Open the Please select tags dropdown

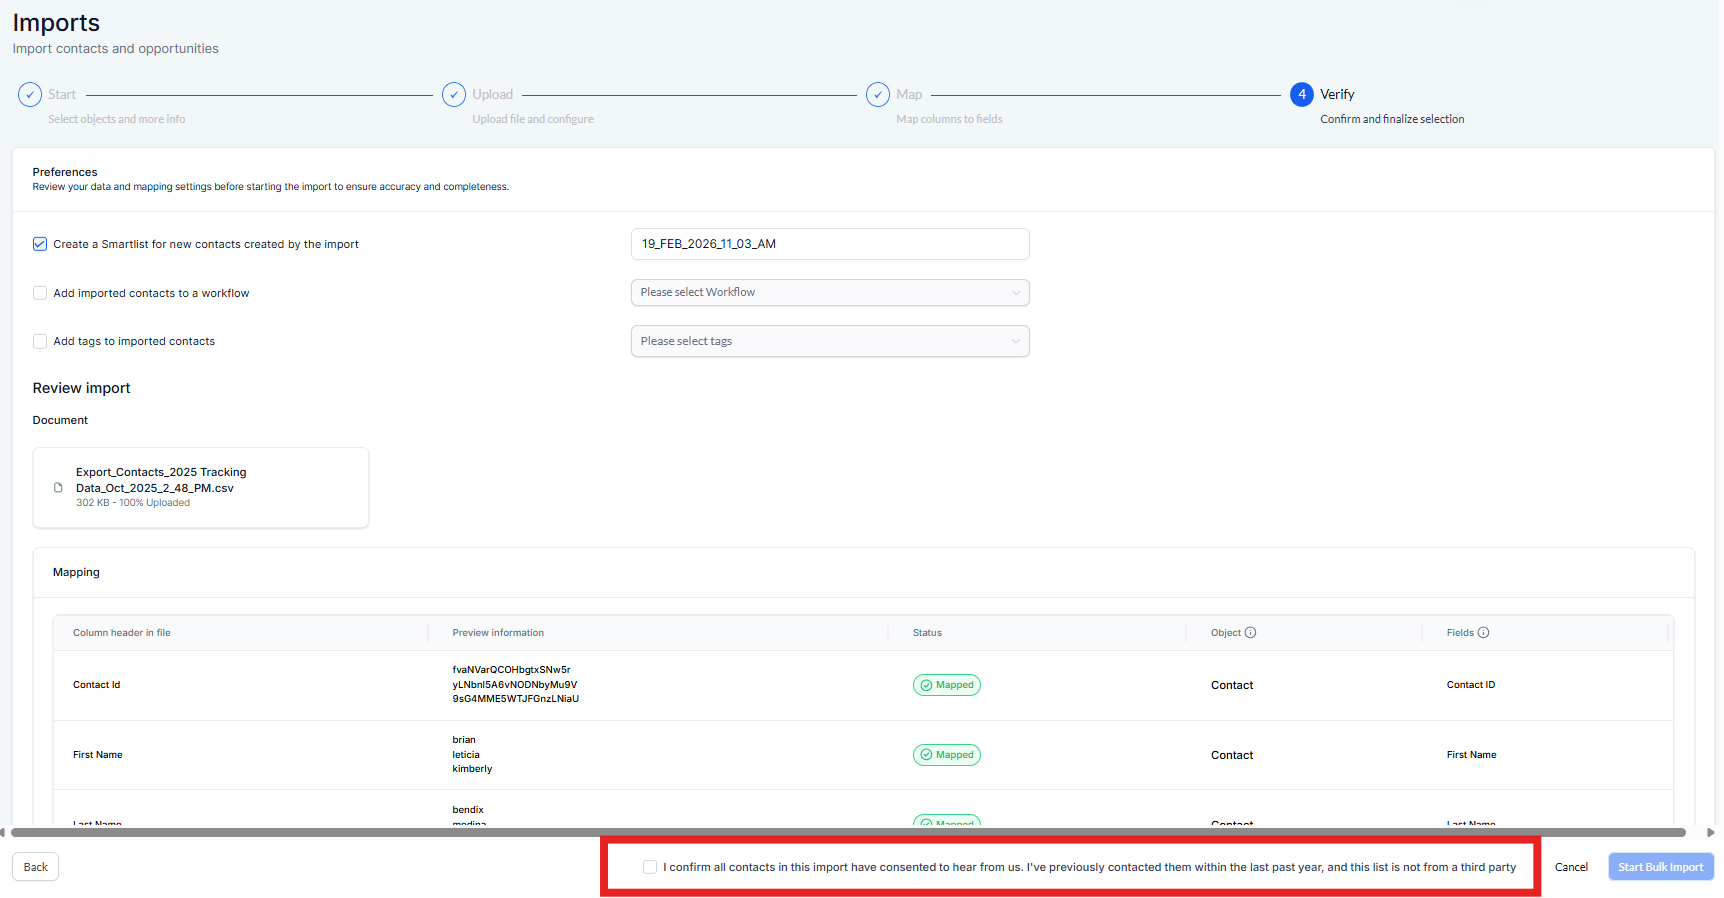click(830, 341)
